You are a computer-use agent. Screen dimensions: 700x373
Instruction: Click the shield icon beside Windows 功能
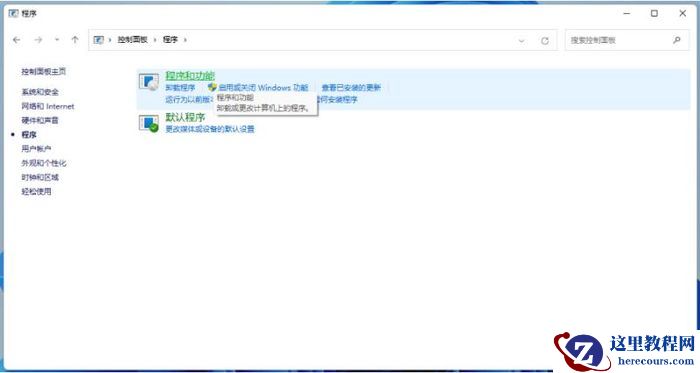tap(212, 87)
